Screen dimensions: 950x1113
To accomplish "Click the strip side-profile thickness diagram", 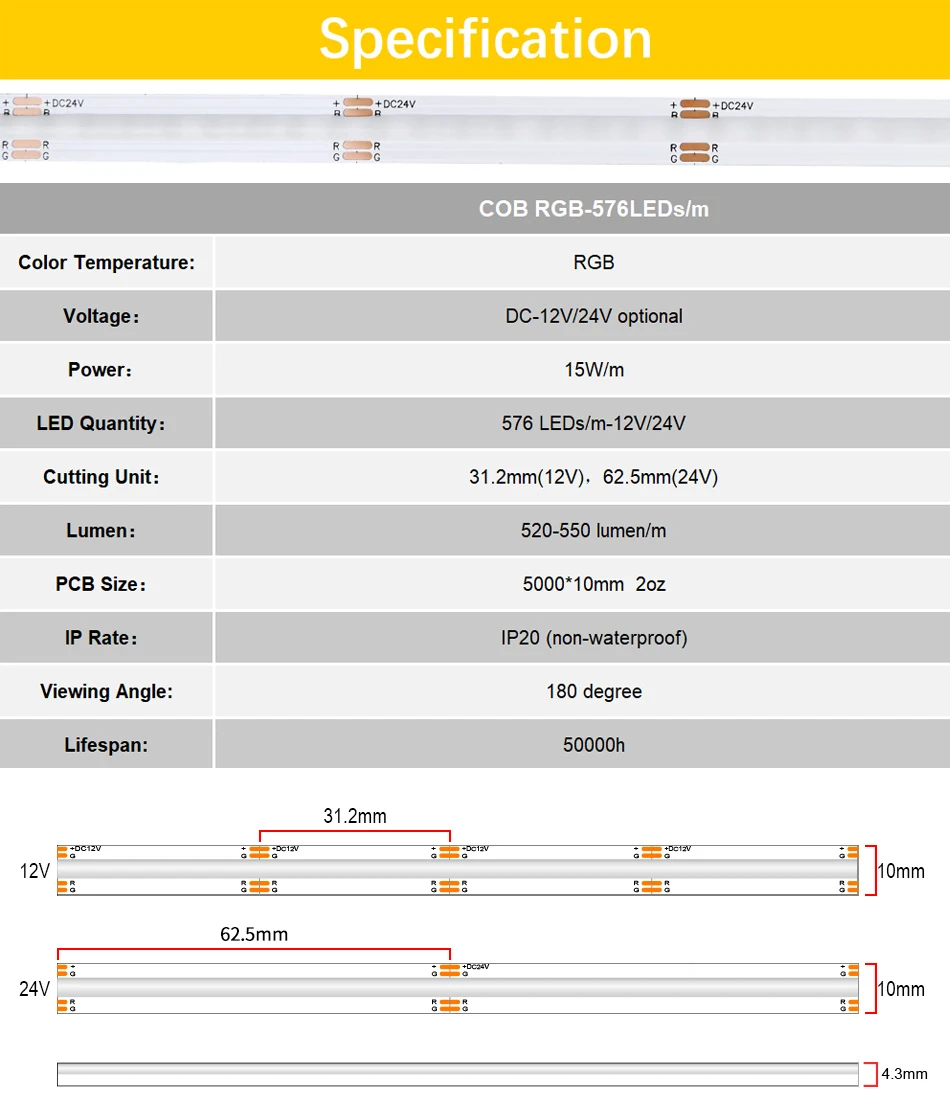I will point(458,1074).
